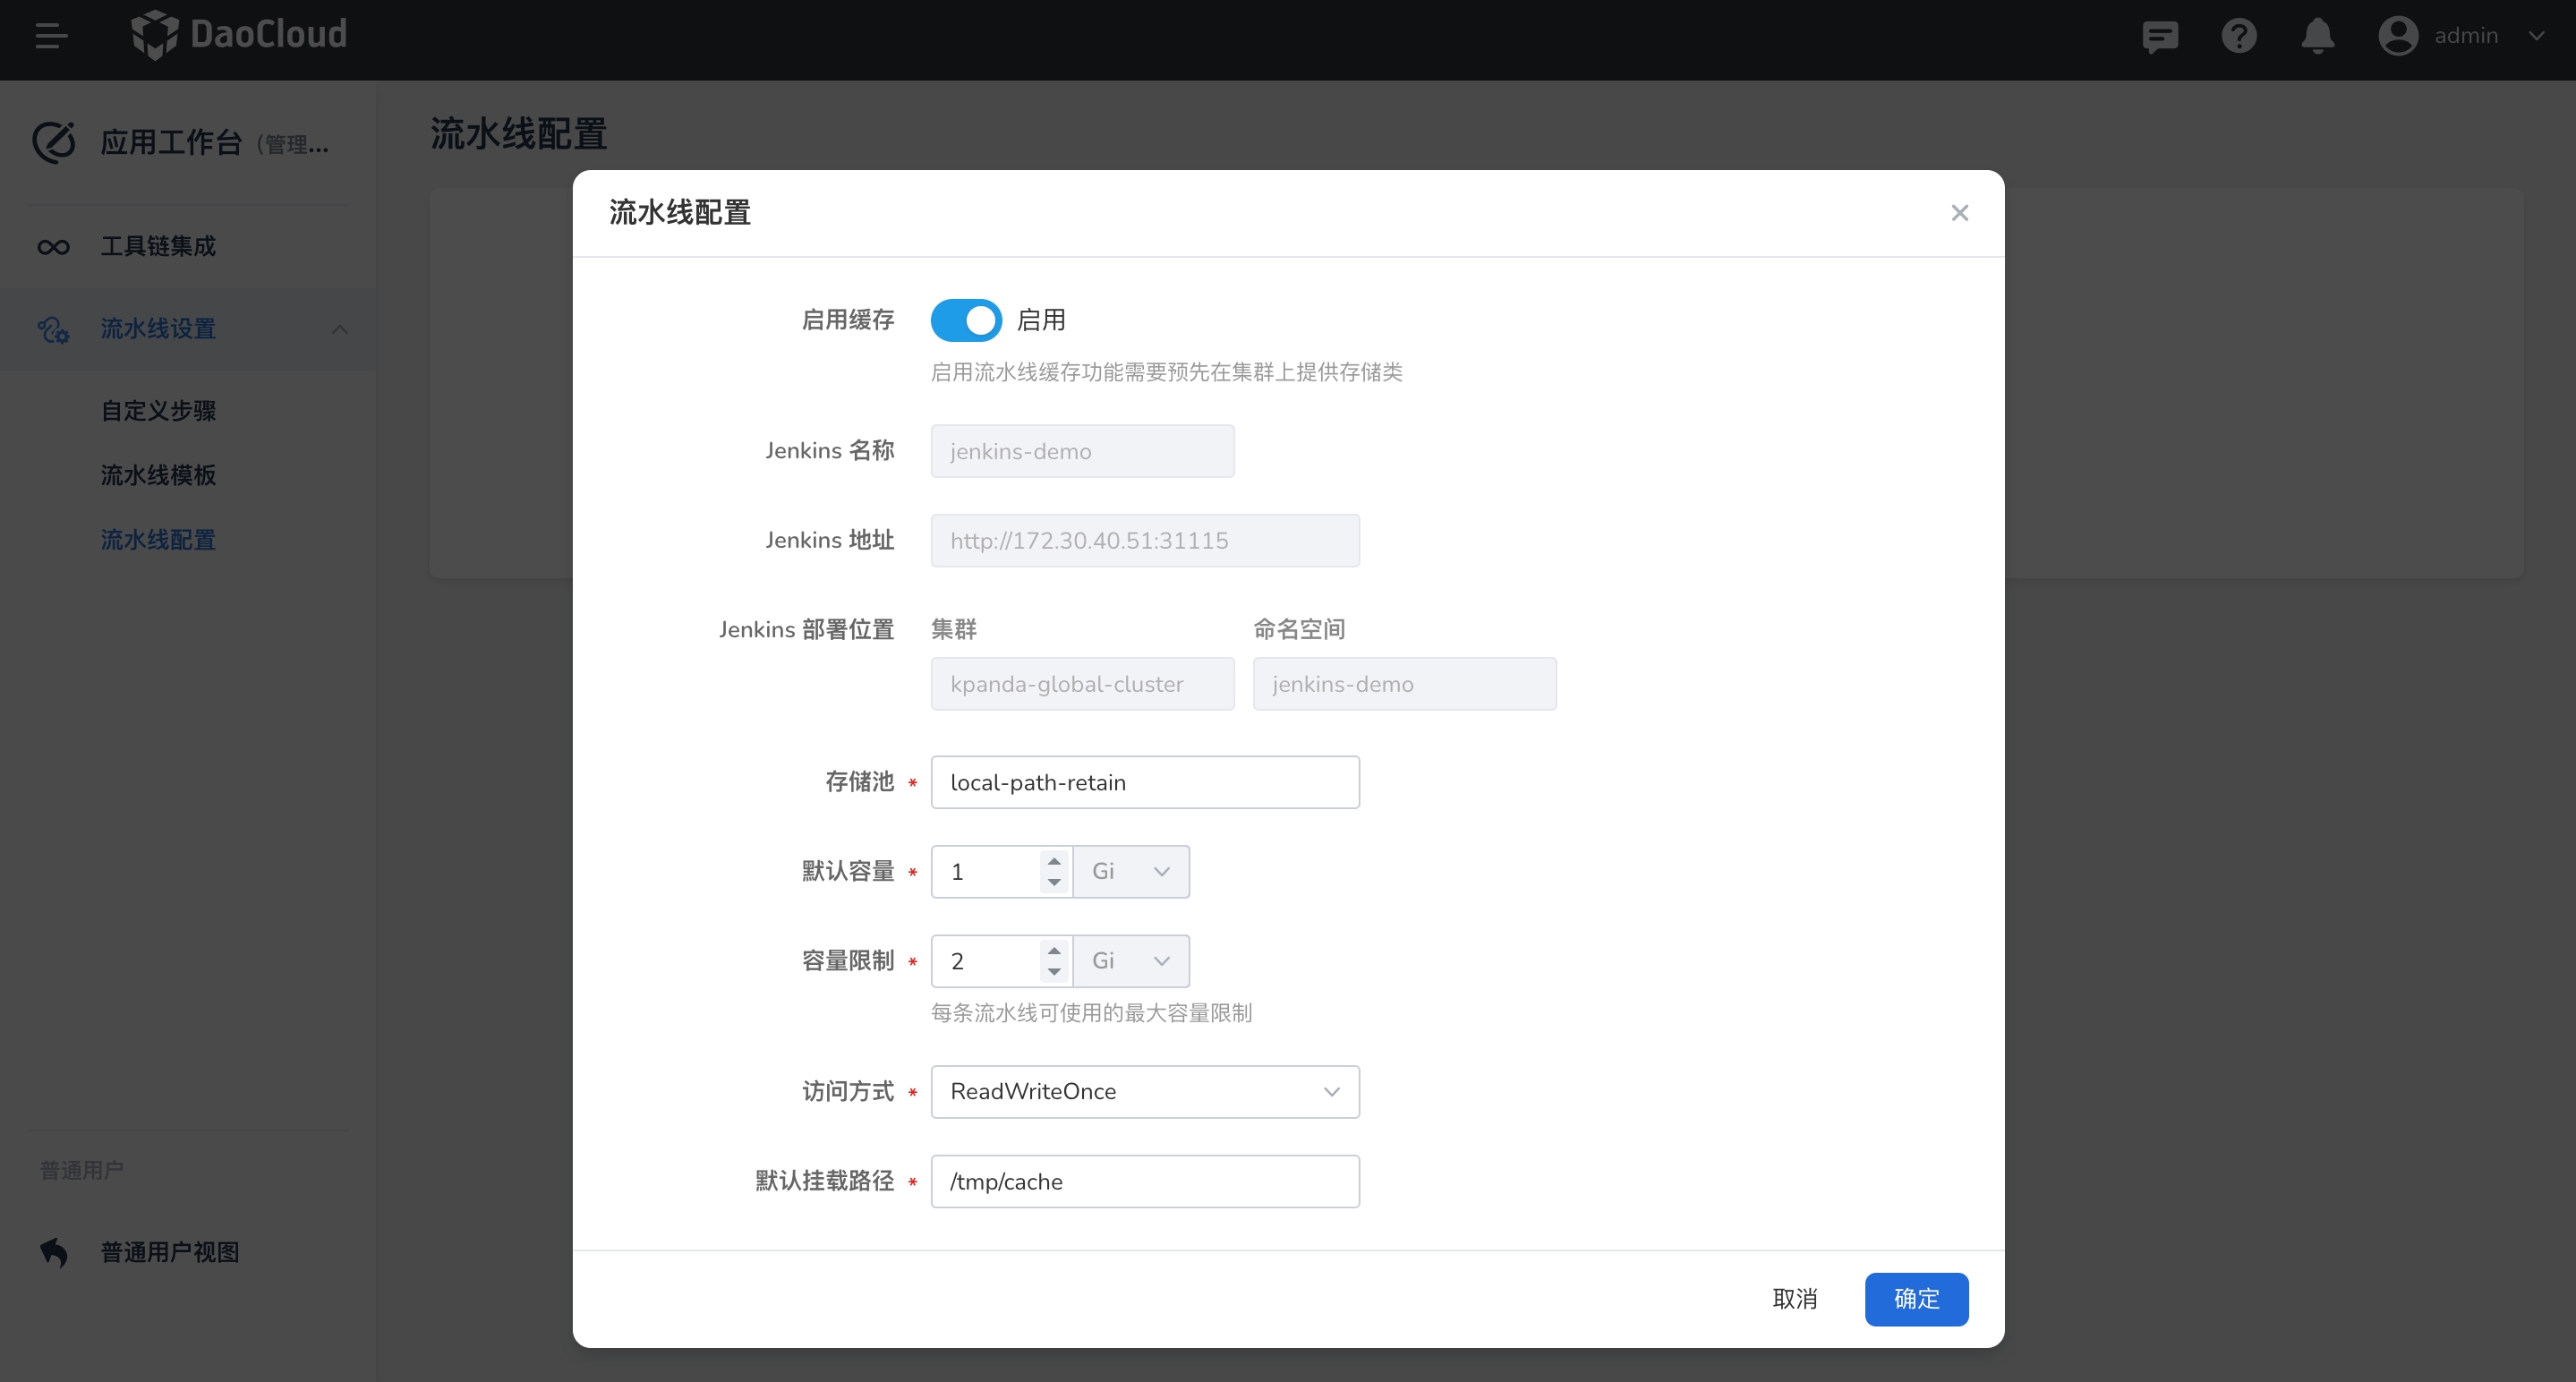Click the 普通用户视图 back arrow icon
Viewport: 2576px width, 1382px height.
[54, 1252]
